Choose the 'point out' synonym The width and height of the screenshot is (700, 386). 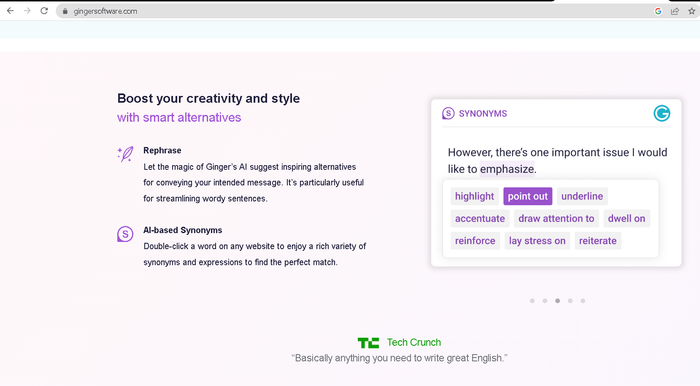(528, 196)
